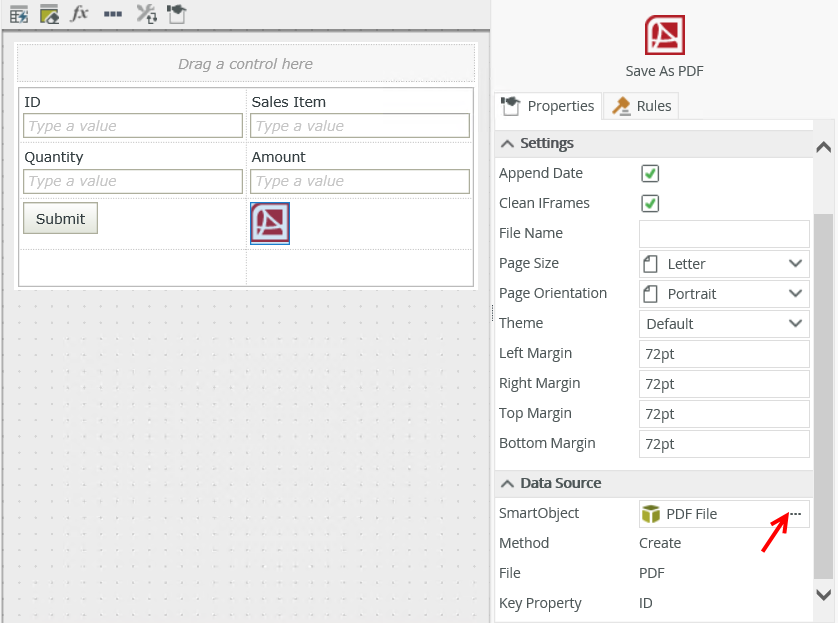Click the PDF File SmartObject cube icon
The width and height of the screenshot is (838, 623).
coord(650,514)
